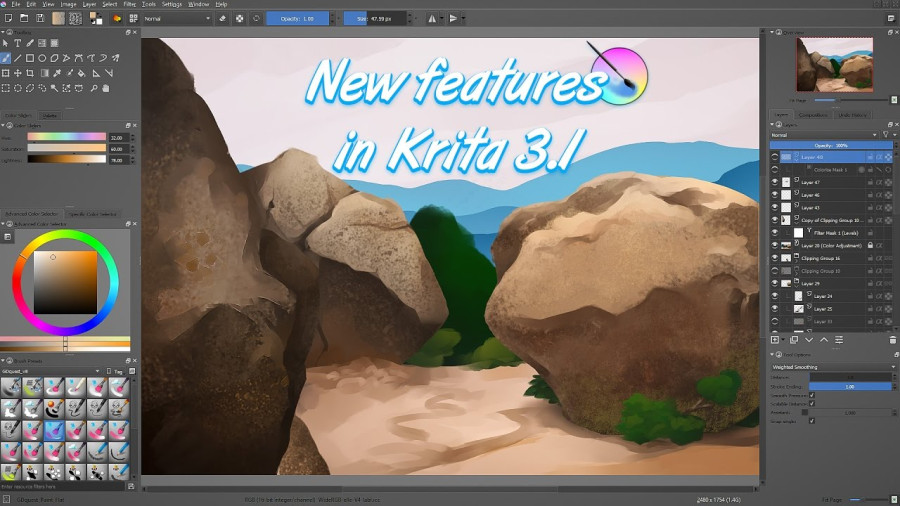
Task: Select the Elliptical Selection tool
Action: point(18,88)
